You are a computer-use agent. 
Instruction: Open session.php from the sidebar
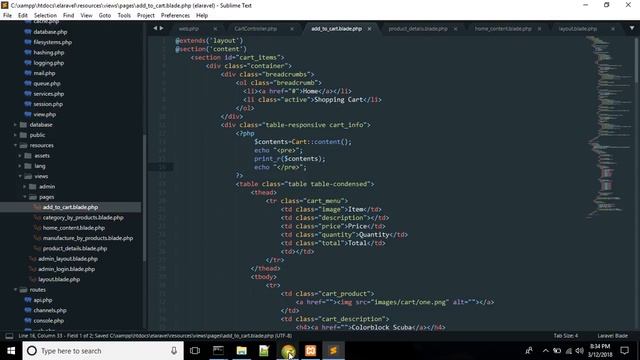tap(48, 104)
